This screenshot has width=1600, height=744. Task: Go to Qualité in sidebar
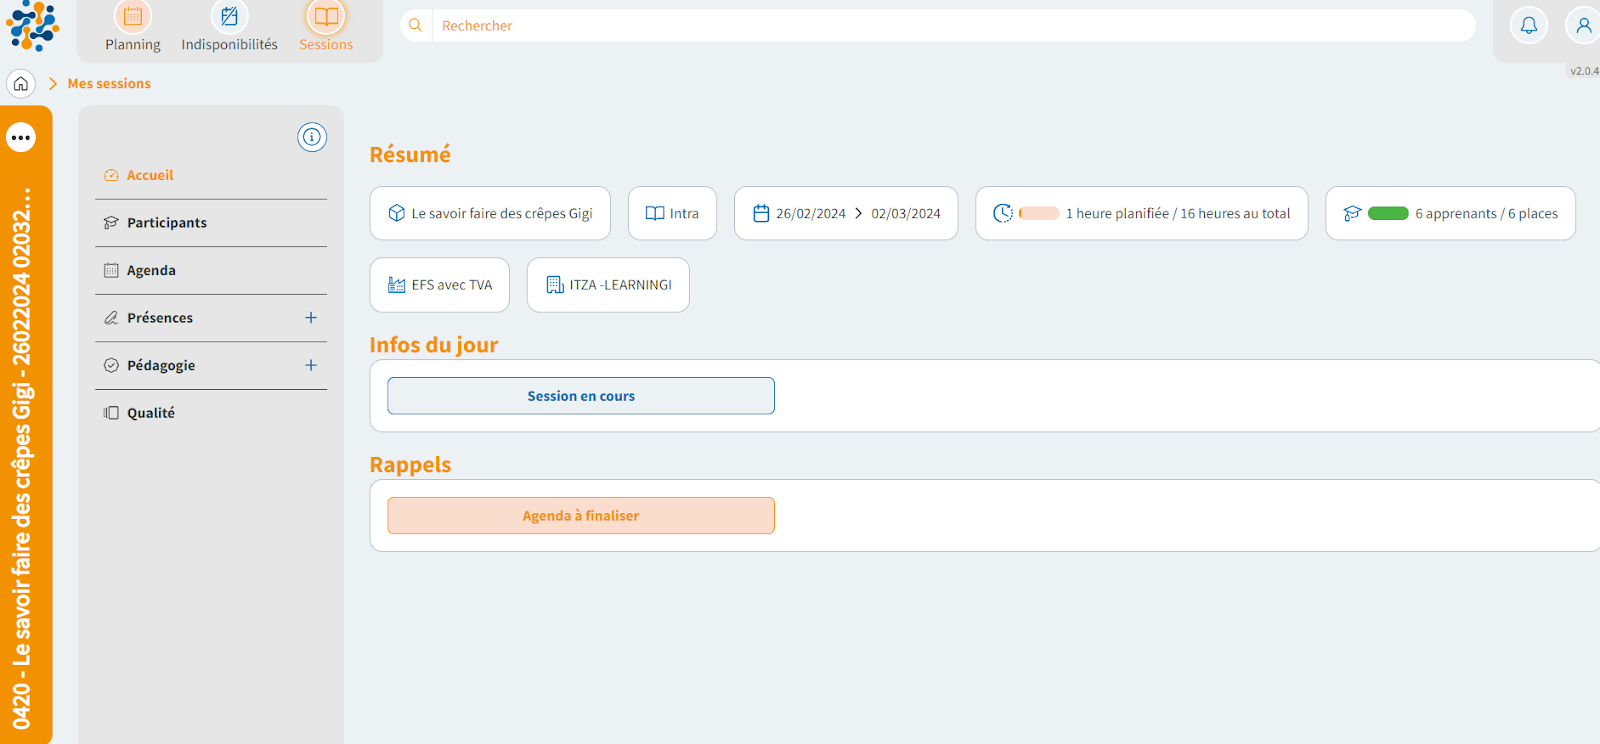click(150, 413)
